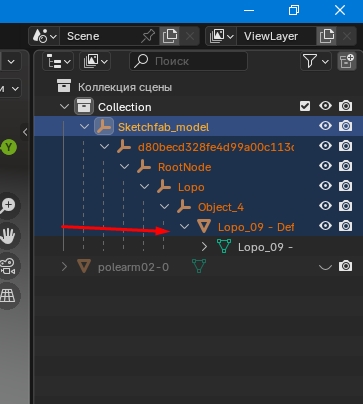Toggle RootNode render camera icon

click(345, 166)
